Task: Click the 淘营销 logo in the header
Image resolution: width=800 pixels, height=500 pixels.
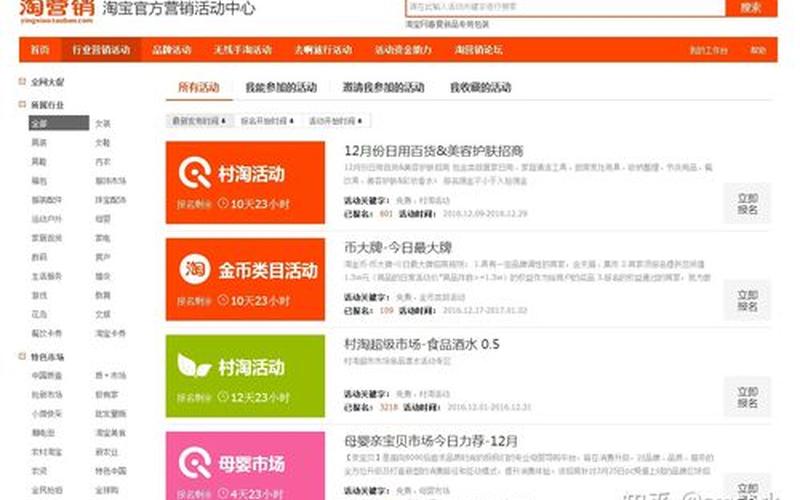Action: 55,10
